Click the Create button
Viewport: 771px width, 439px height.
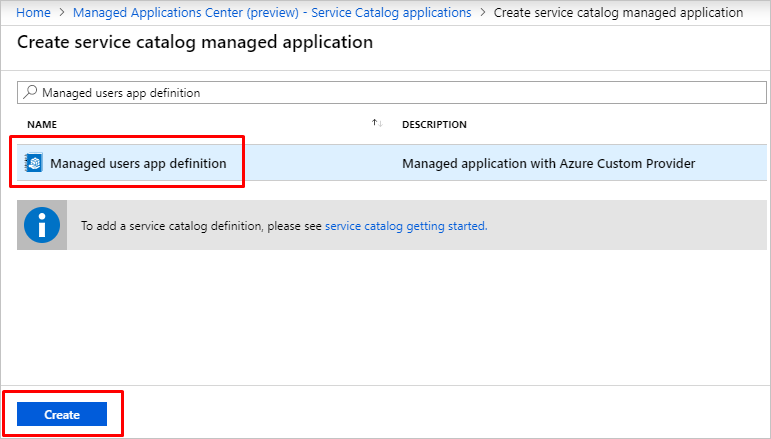click(x=62, y=414)
